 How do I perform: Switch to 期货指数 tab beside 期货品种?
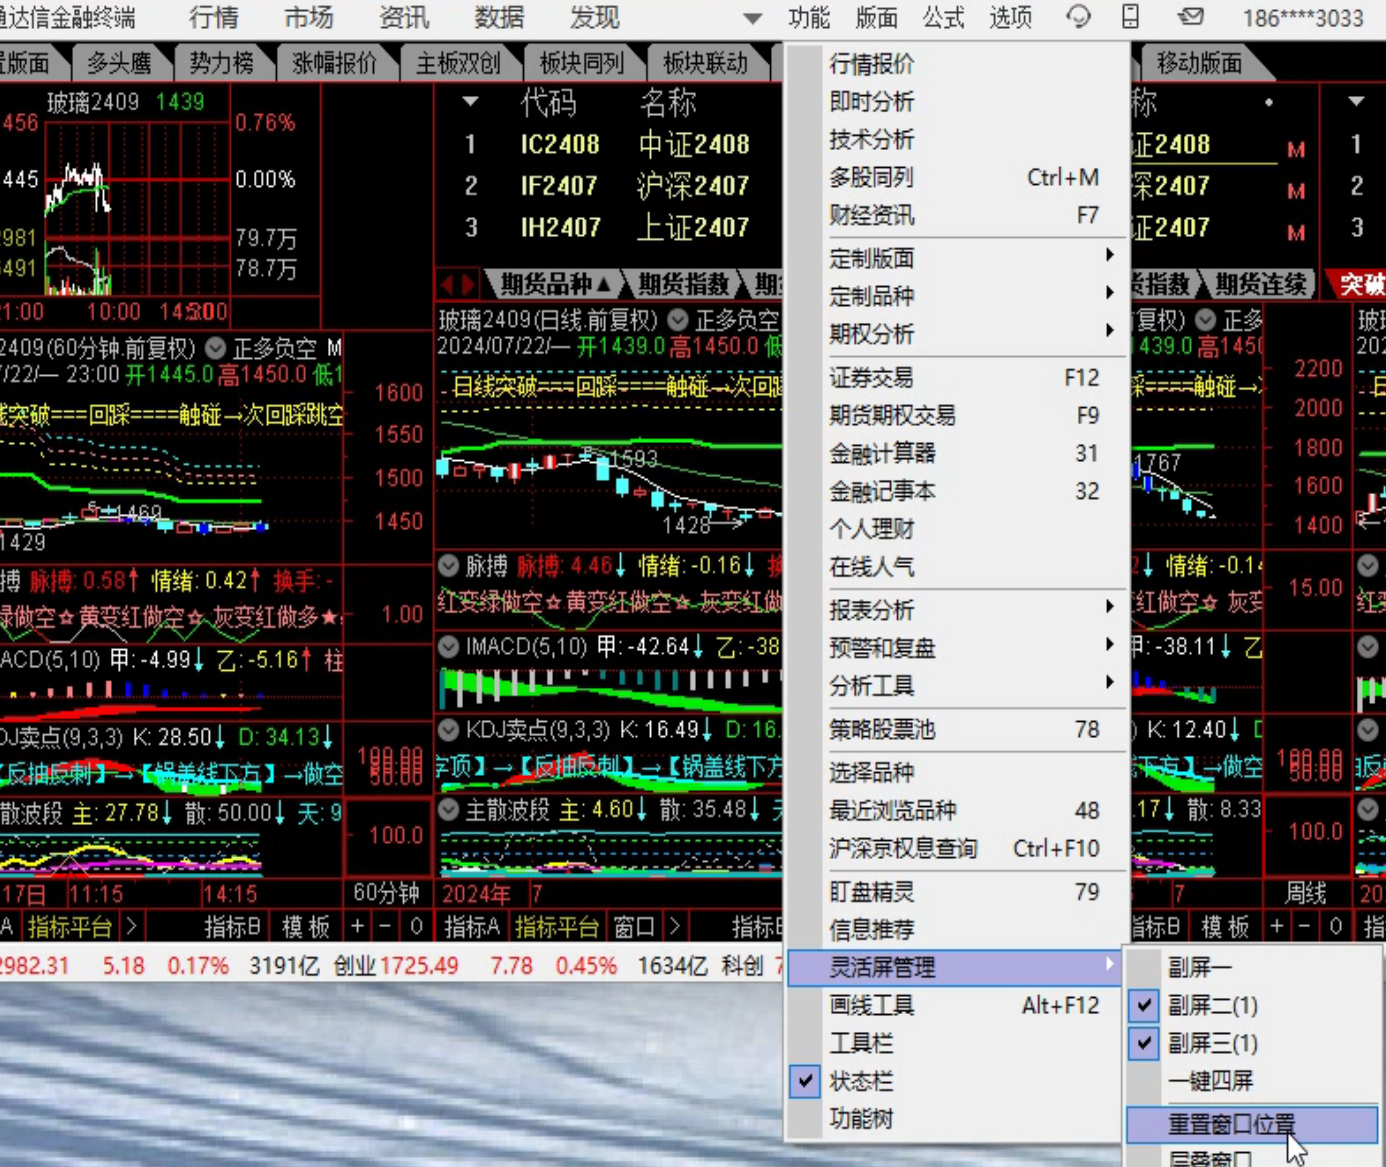click(685, 284)
